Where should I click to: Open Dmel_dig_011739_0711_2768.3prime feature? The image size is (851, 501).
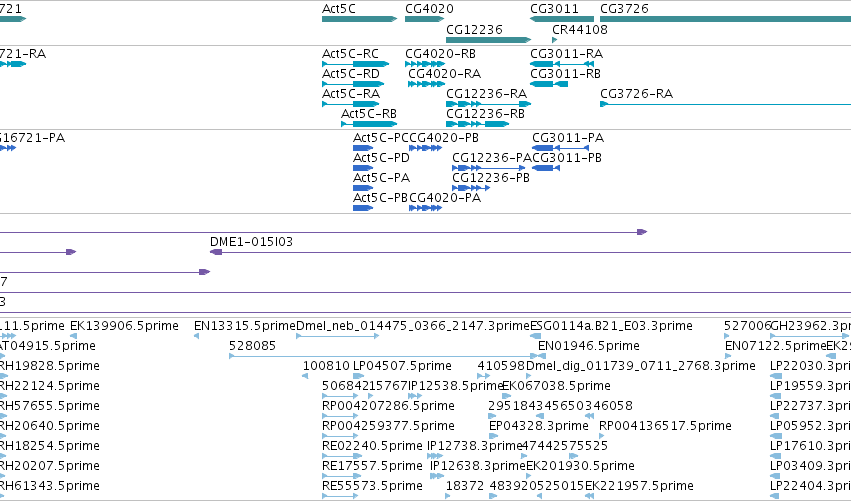point(641,366)
